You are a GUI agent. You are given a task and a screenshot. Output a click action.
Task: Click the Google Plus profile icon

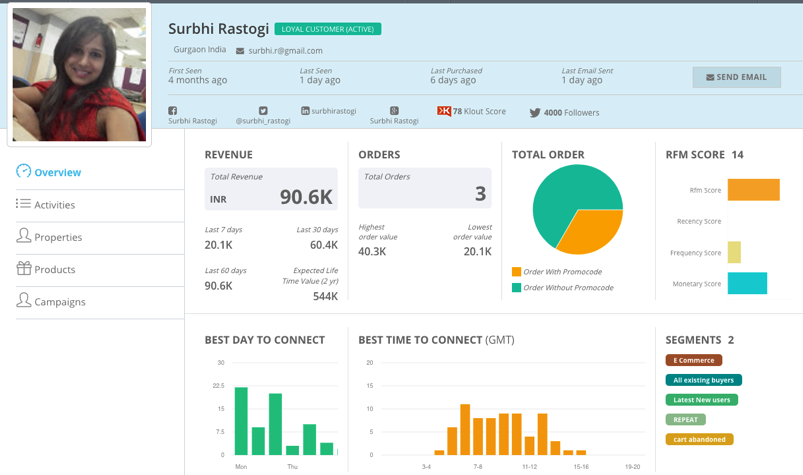point(394,111)
